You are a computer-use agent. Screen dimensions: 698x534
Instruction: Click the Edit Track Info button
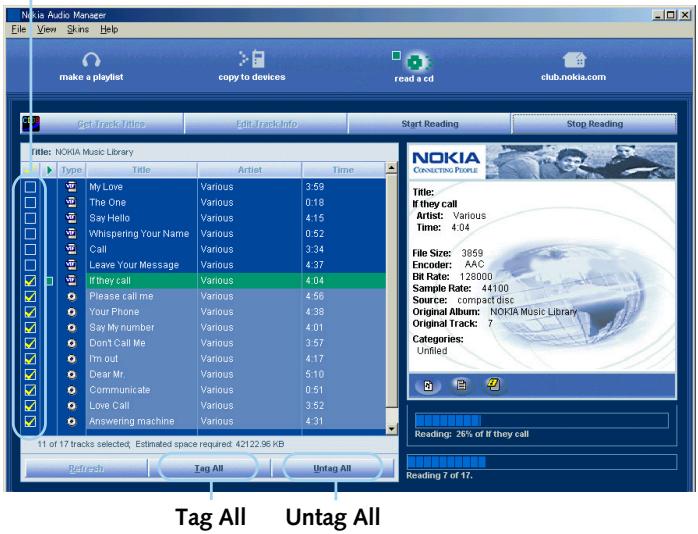[266, 124]
